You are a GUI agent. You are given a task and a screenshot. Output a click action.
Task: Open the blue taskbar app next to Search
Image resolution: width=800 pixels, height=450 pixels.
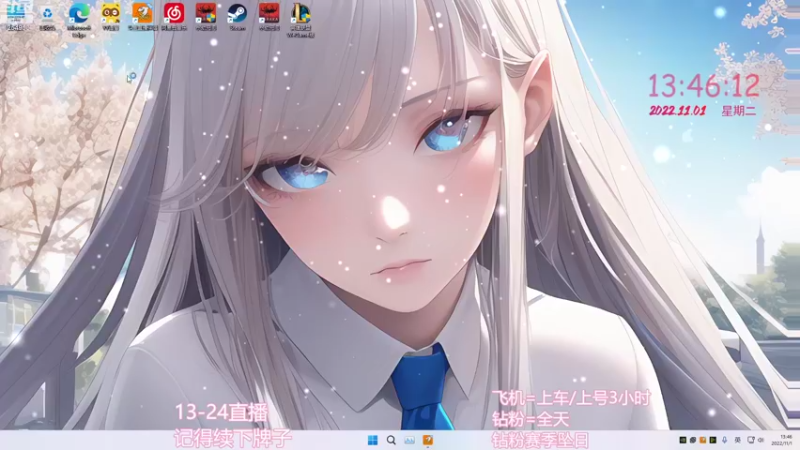tap(409, 440)
